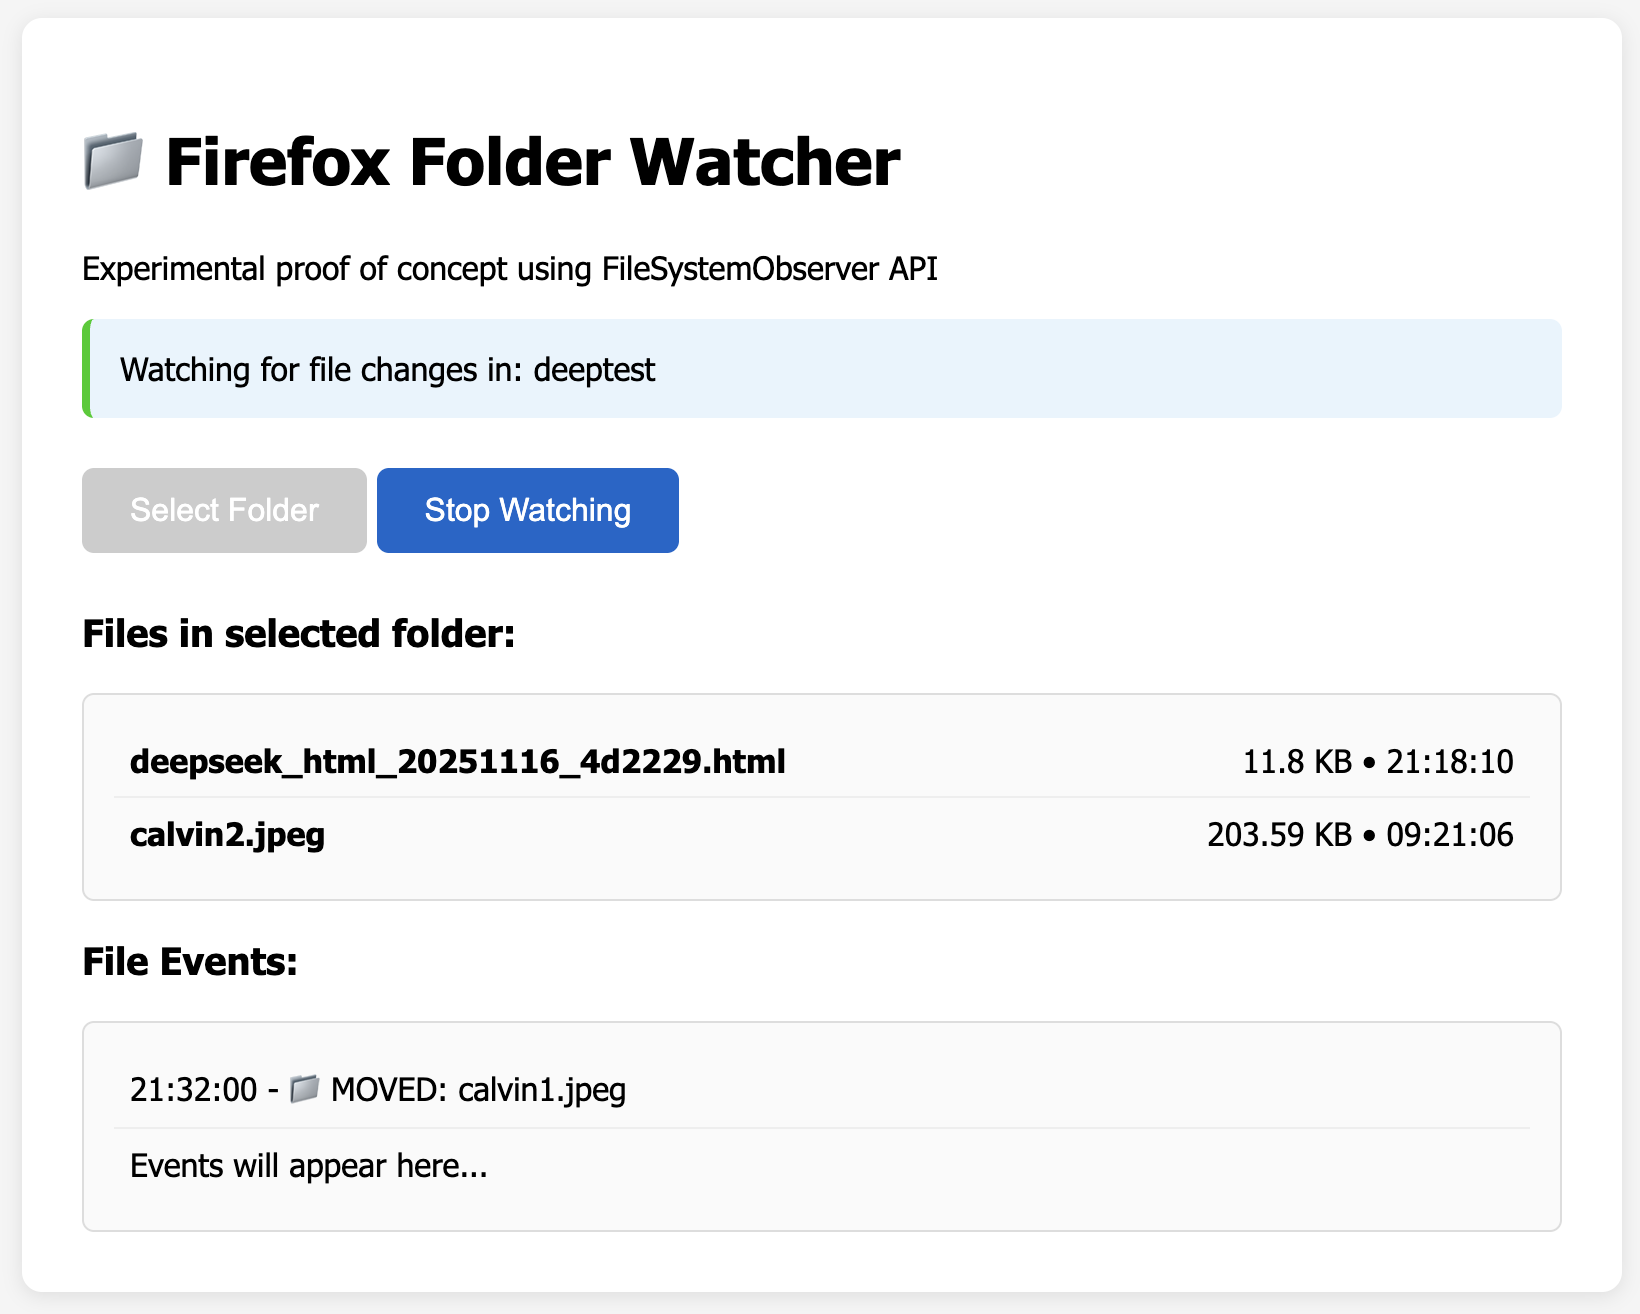Click the folder icon in the MOVED event
This screenshot has height=1314, width=1640.
pos(304,1089)
